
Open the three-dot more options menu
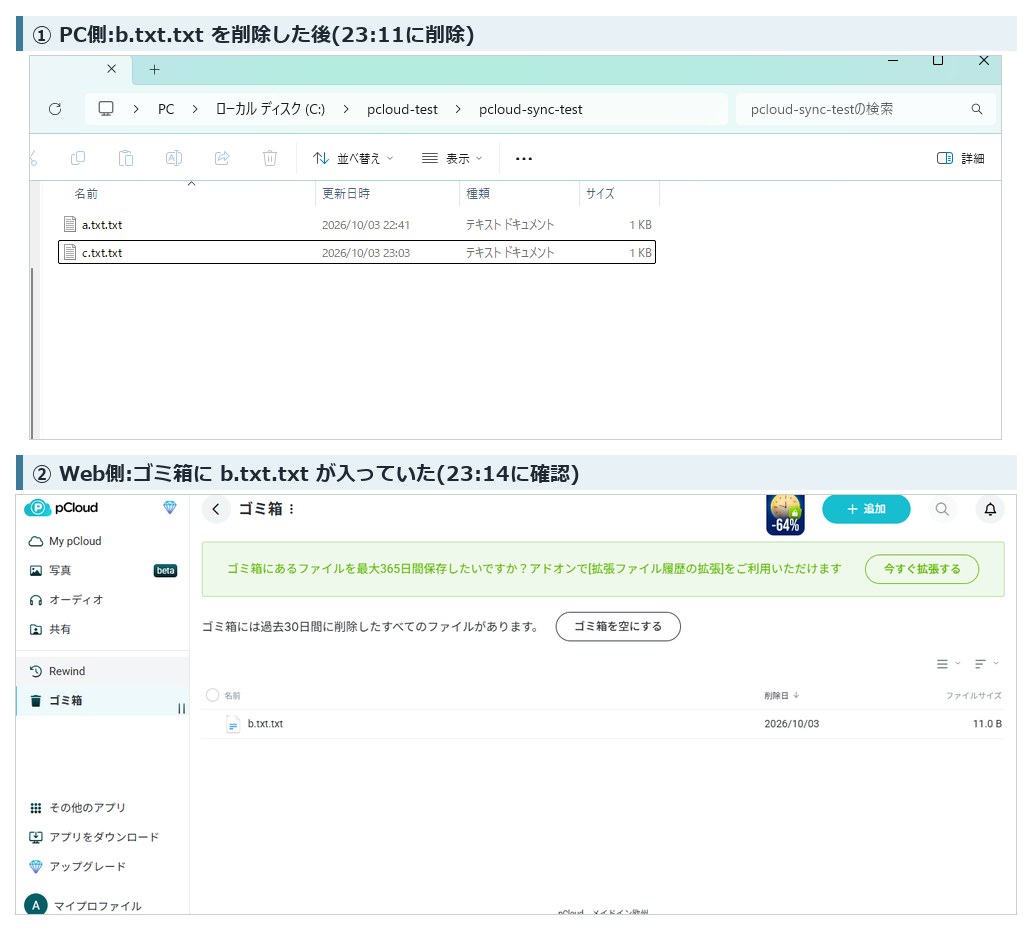[x=524, y=159]
